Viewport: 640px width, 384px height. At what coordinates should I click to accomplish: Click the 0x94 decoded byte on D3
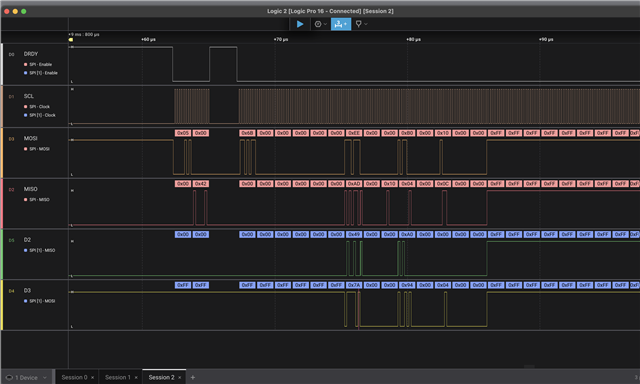click(407, 285)
